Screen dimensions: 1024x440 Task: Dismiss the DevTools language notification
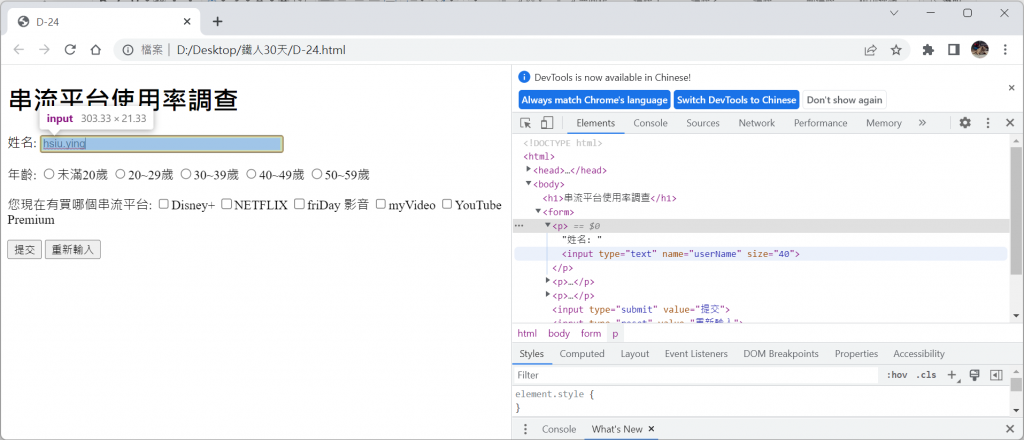[1012, 87]
